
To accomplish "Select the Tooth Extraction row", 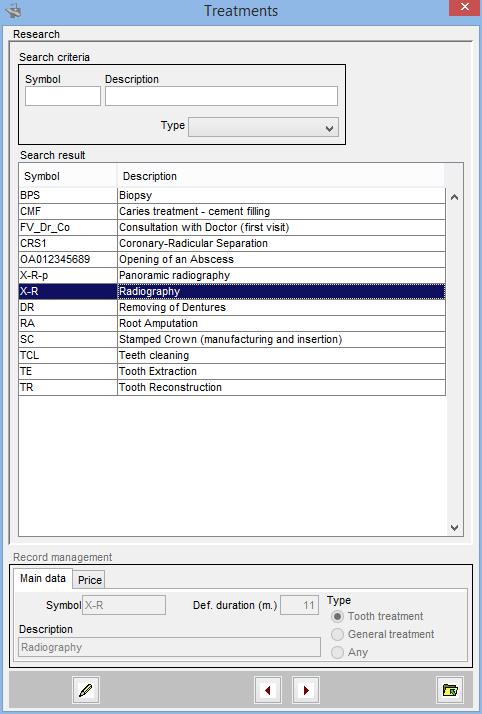I will pos(232,371).
